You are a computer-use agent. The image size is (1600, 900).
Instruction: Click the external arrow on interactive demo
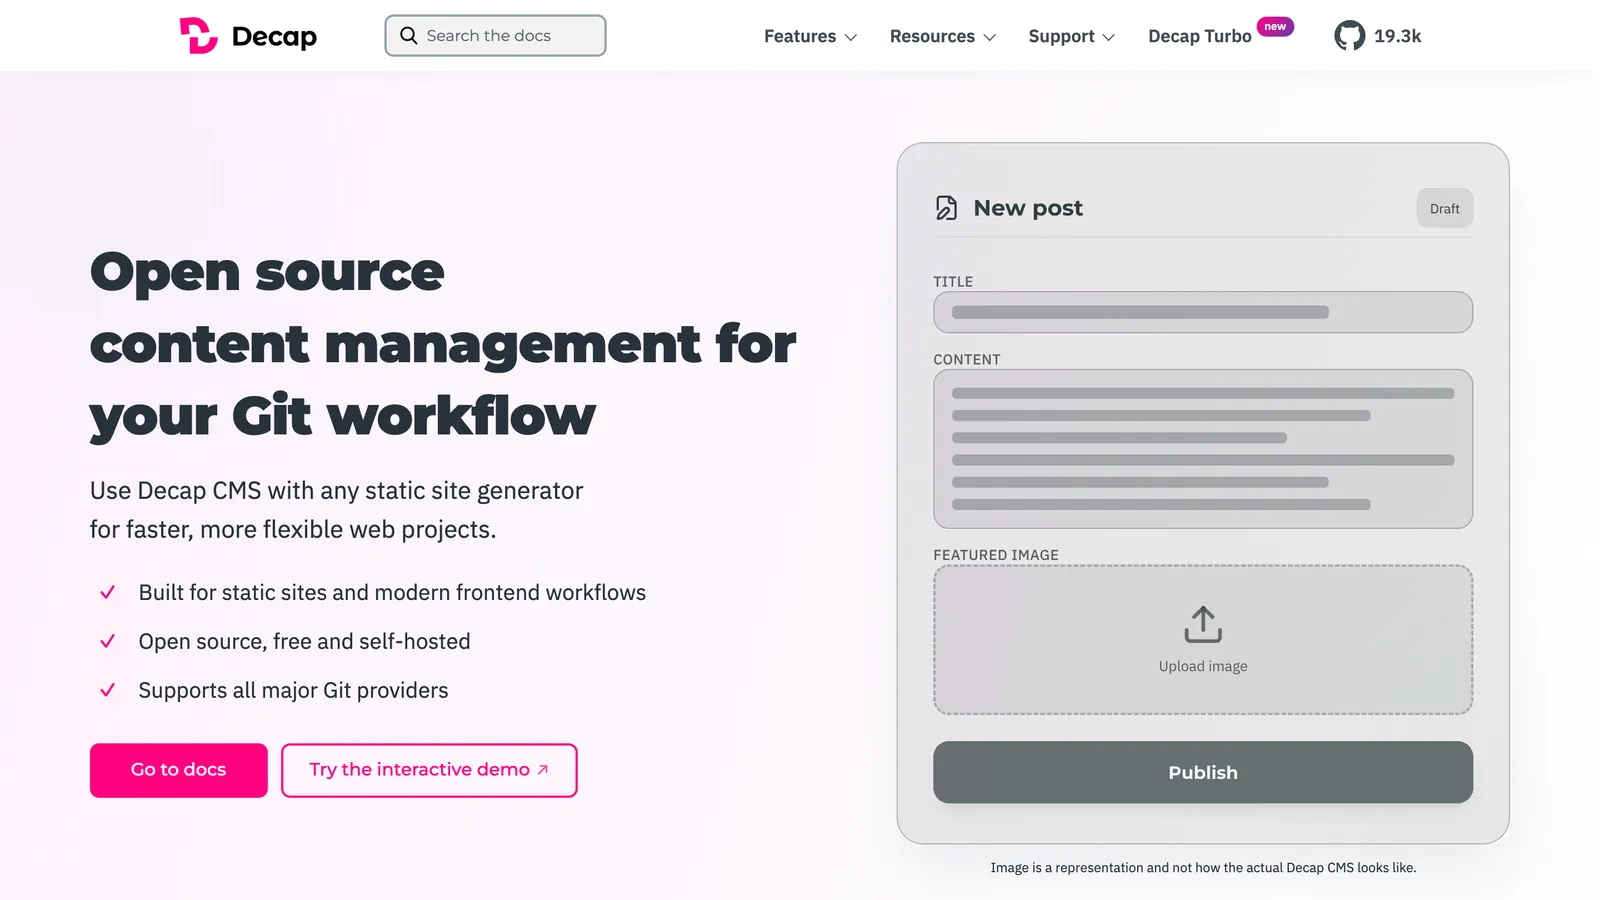coord(543,770)
